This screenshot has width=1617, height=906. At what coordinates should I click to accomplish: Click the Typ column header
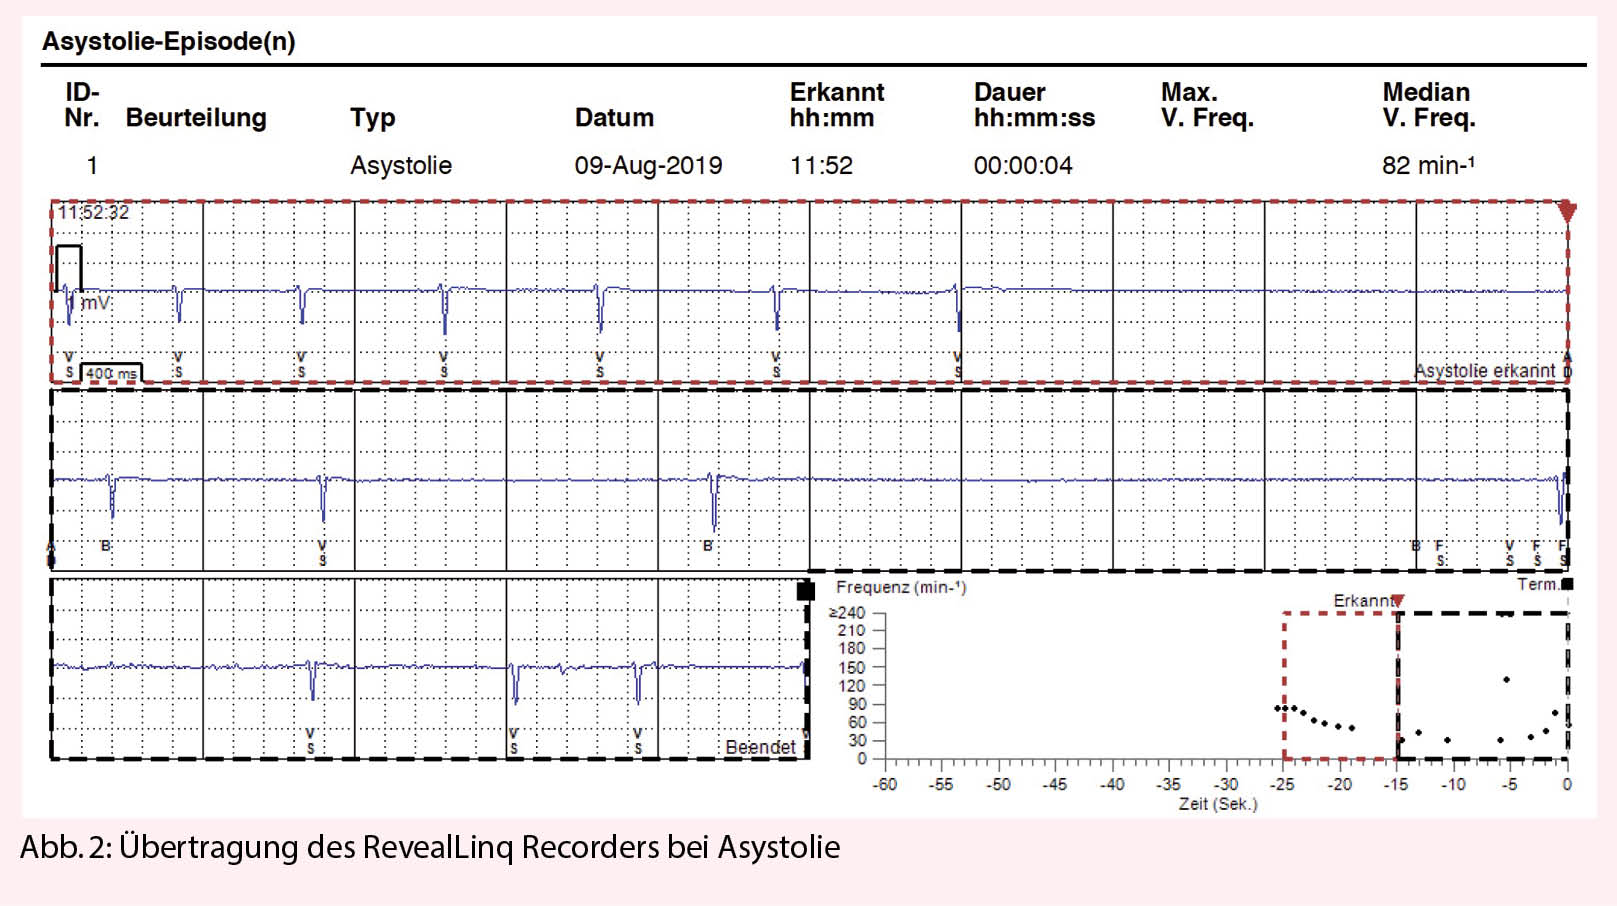click(x=372, y=118)
